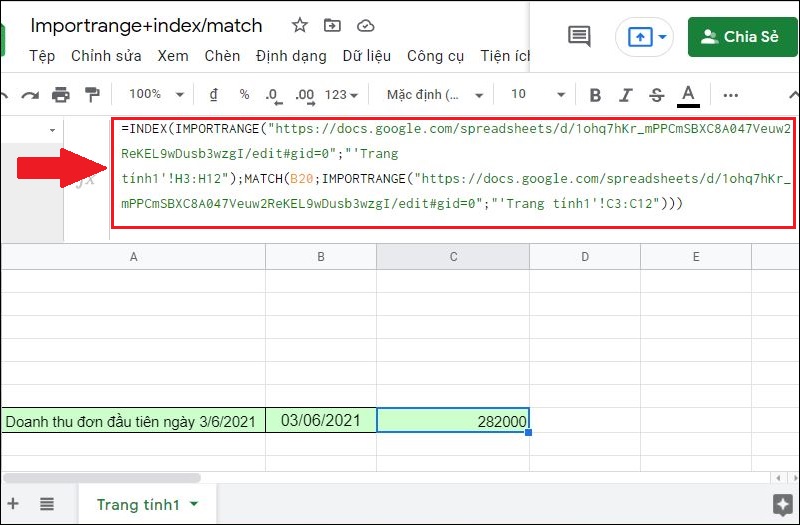Open the Mặc định font dropdown
800x525 pixels.
tap(435, 95)
